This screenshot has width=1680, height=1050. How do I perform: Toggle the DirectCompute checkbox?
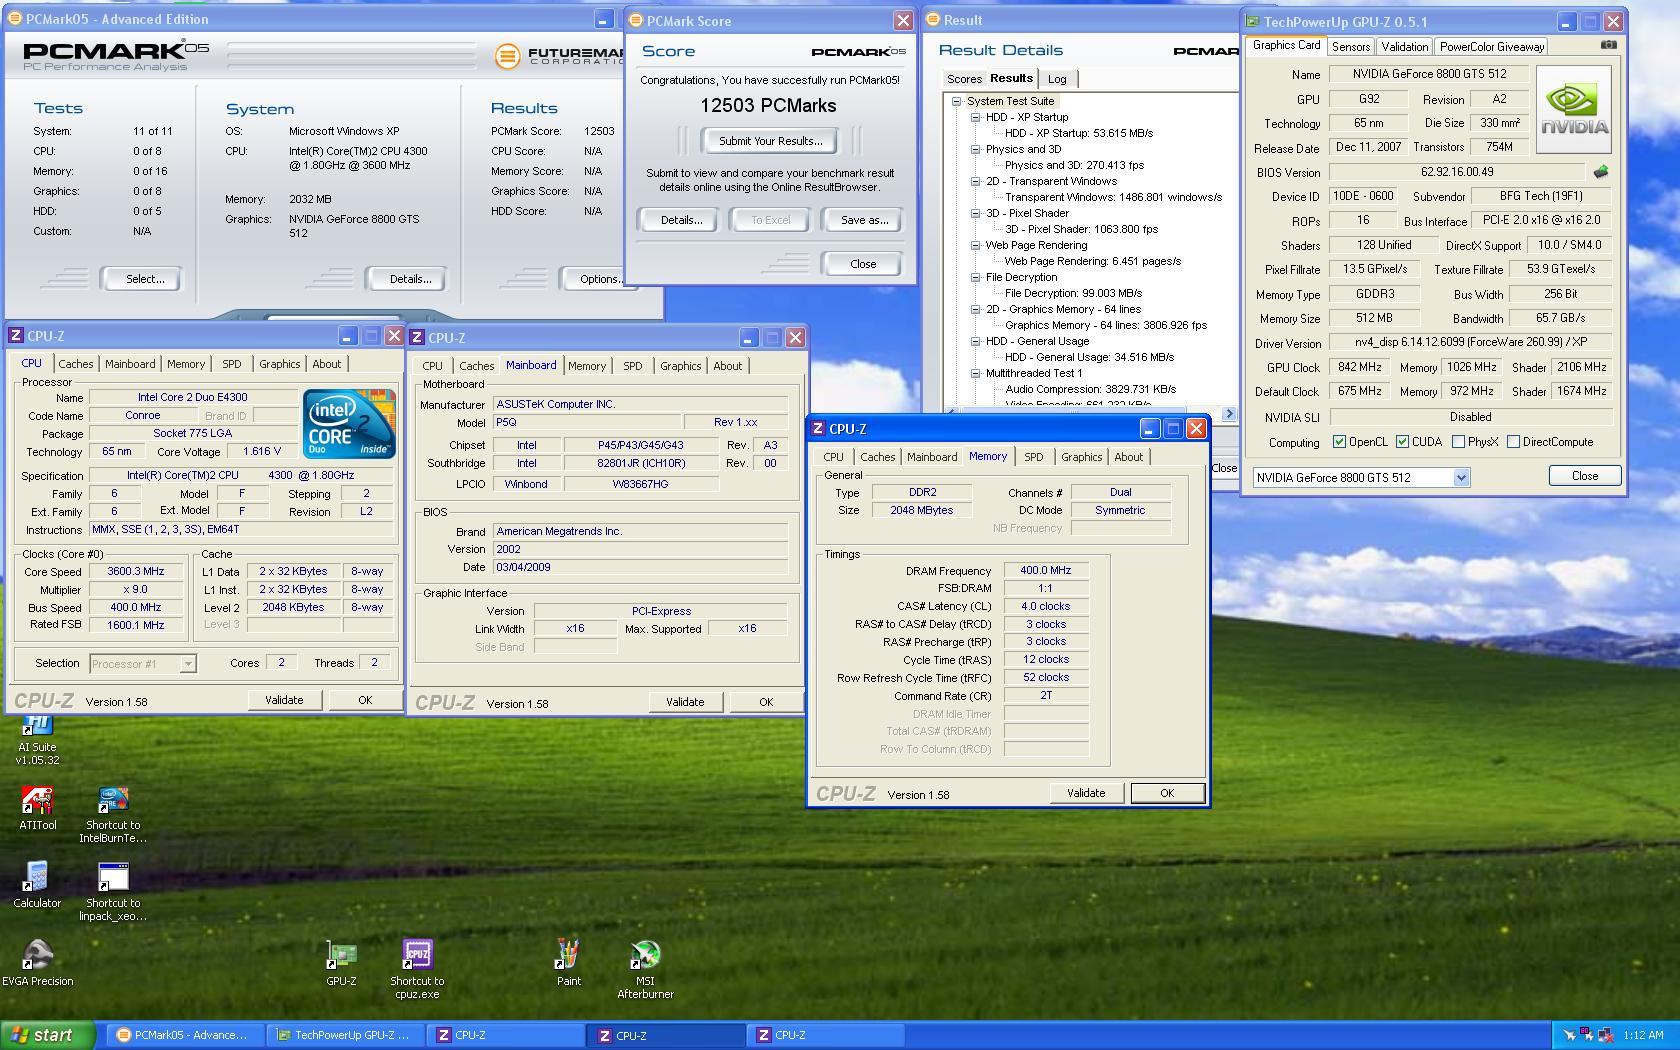1513,442
